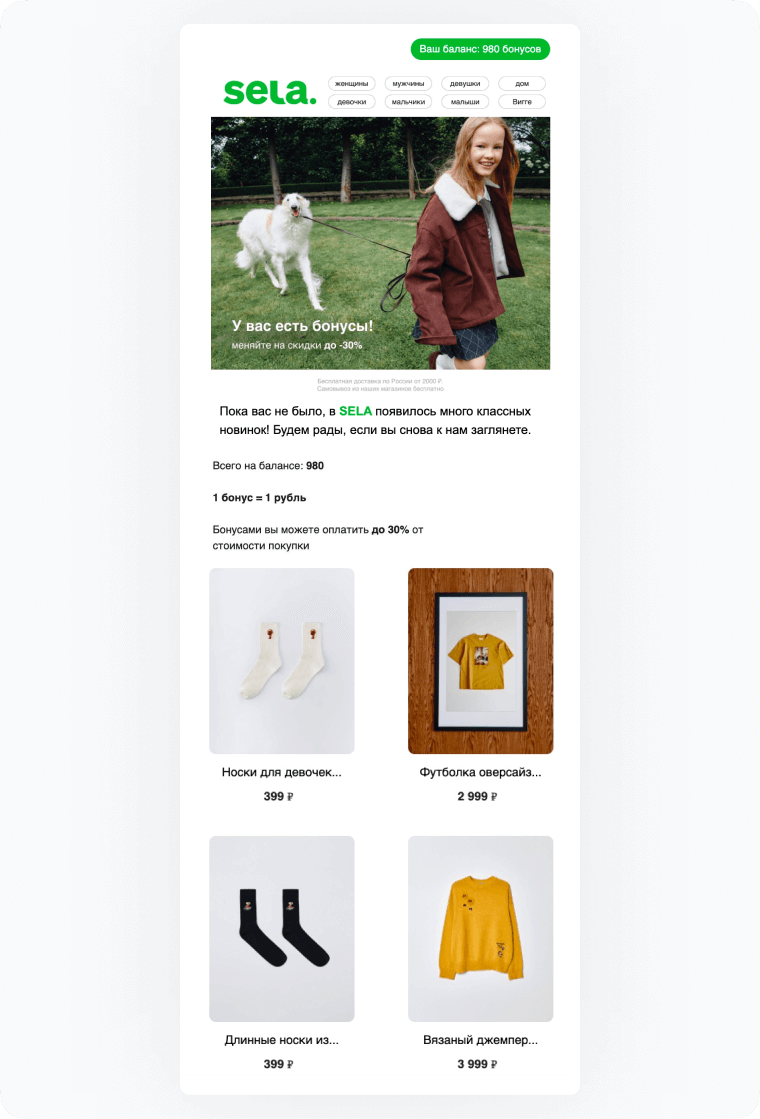Click the green sela. logo

[270, 92]
